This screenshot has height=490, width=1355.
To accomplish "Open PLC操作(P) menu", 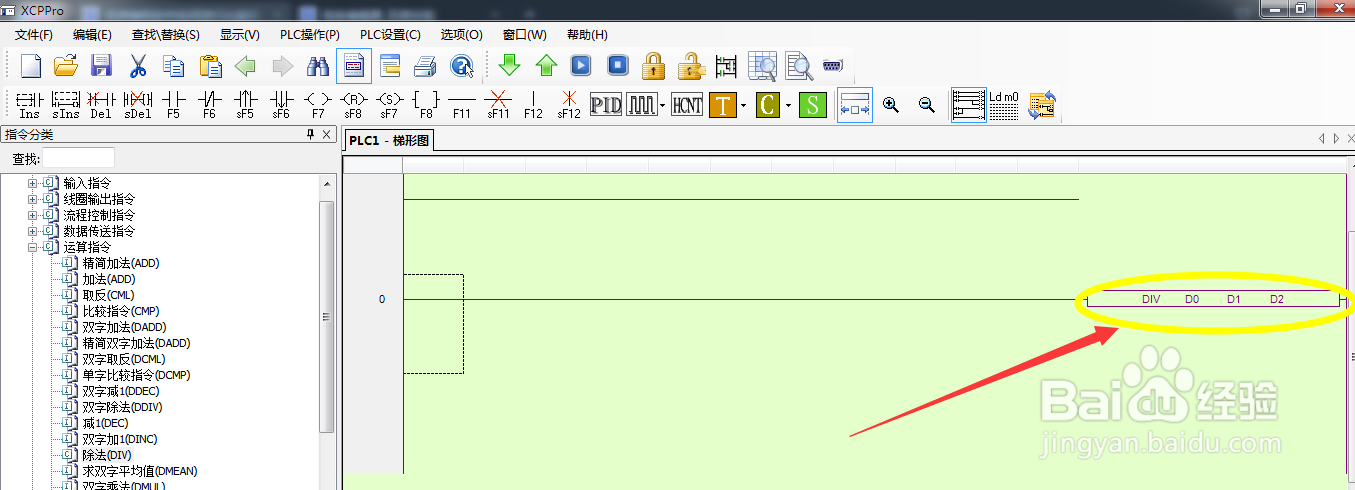I will pyautogui.click(x=309, y=35).
